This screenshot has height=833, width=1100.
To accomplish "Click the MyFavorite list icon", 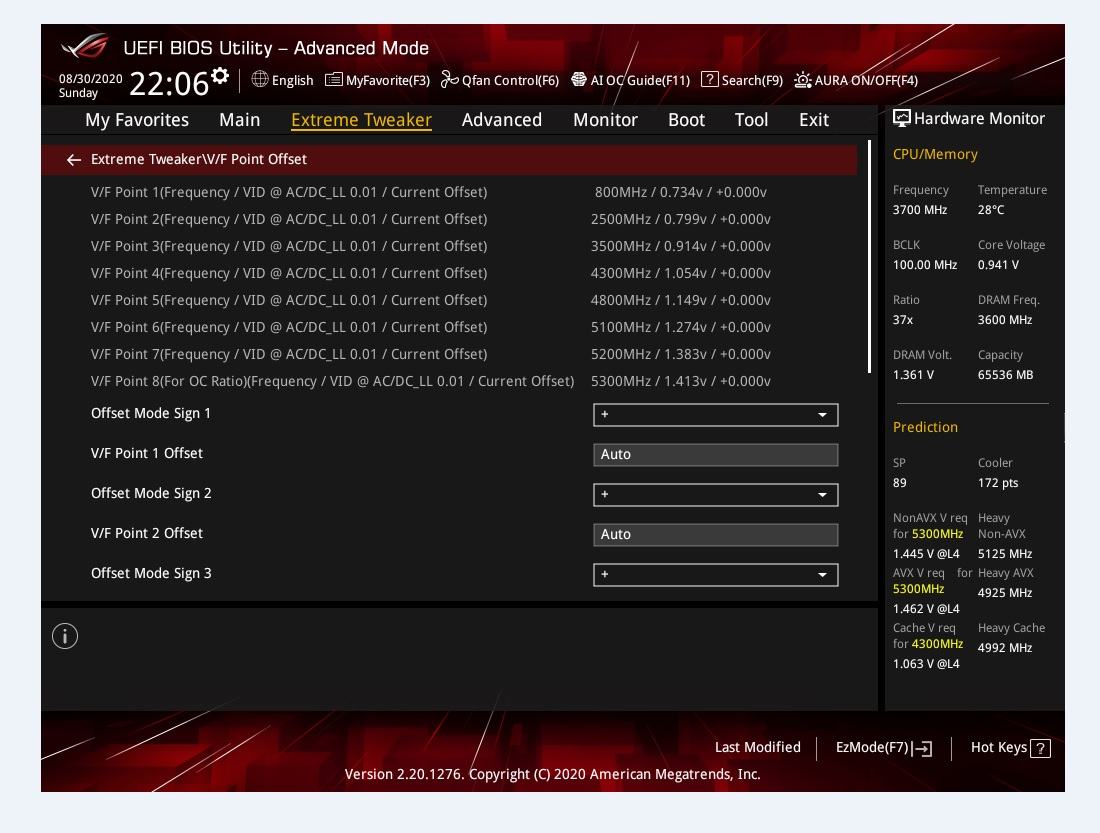I will tap(334, 79).
